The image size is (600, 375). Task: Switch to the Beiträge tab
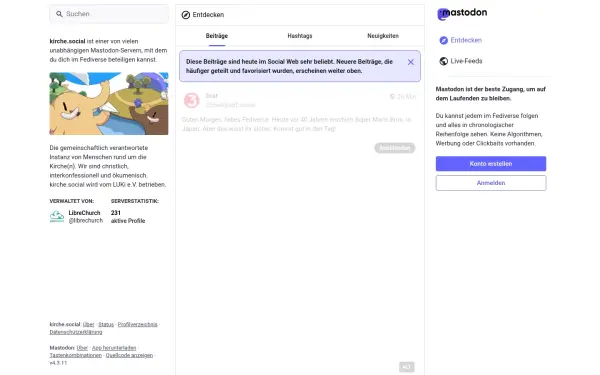point(217,36)
